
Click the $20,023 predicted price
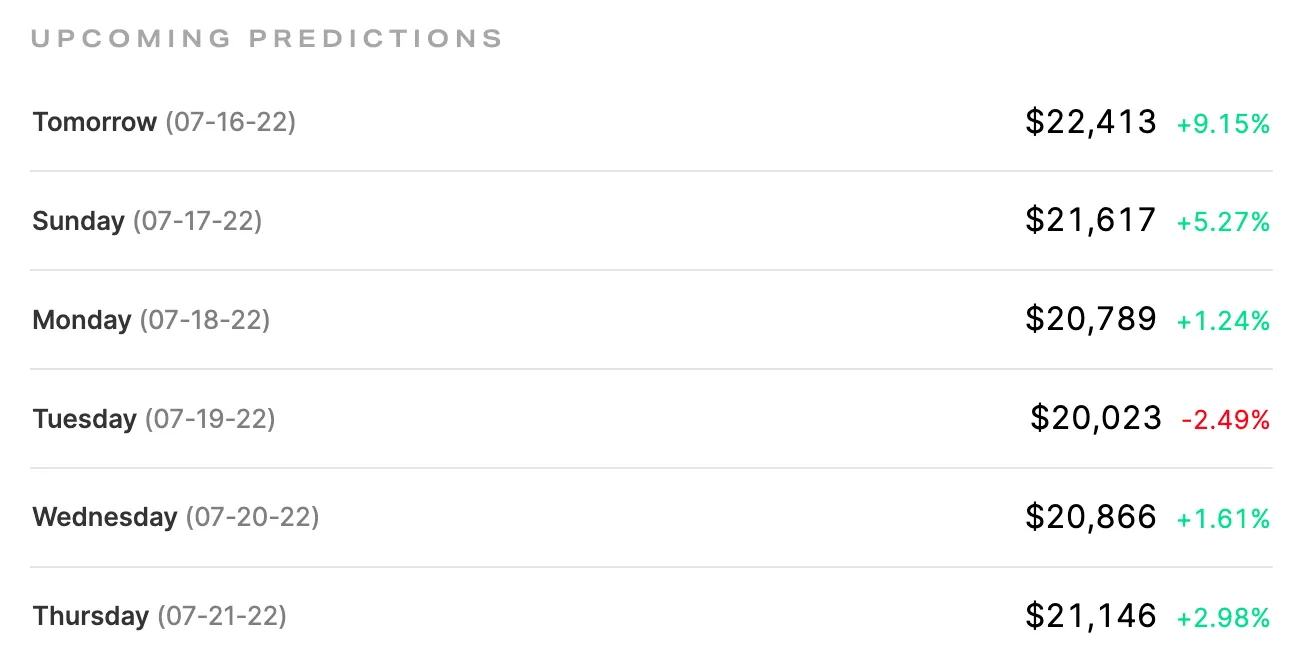tap(1096, 418)
